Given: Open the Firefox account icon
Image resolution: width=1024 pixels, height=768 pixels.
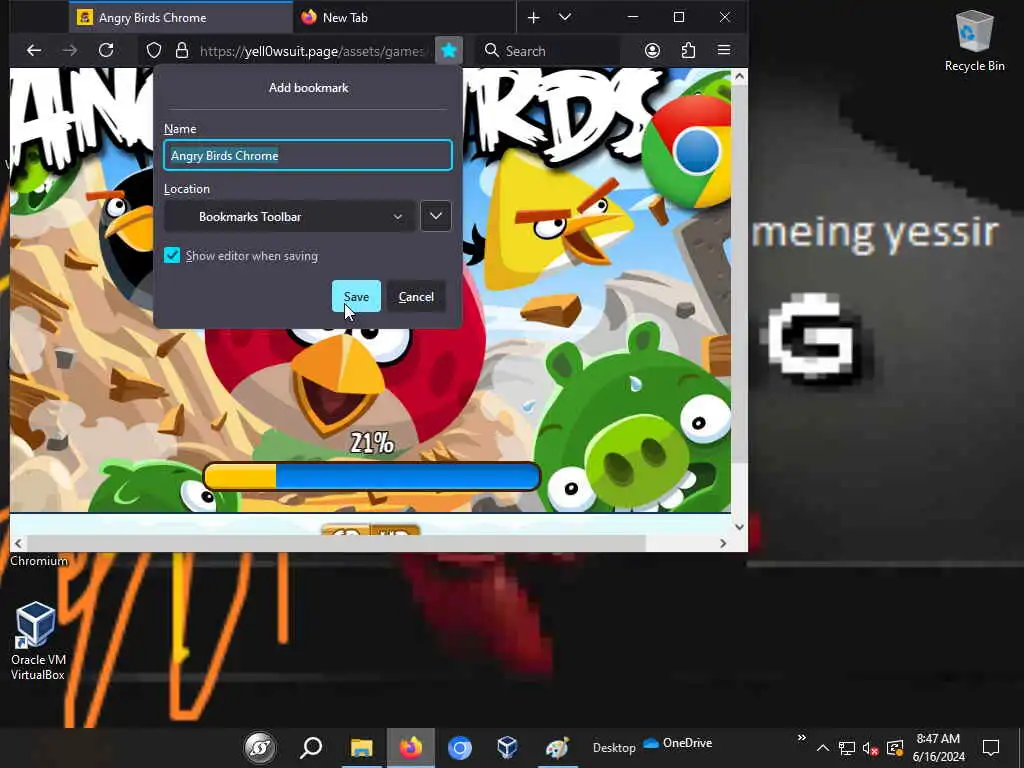Looking at the screenshot, I should click(x=652, y=50).
